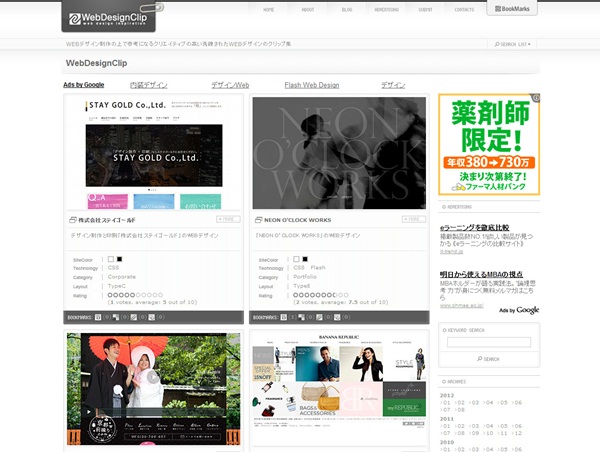Open the BookMarks tab in the header
Image resolution: width=600 pixels, height=452 pixels.
(x=512, y=8)
